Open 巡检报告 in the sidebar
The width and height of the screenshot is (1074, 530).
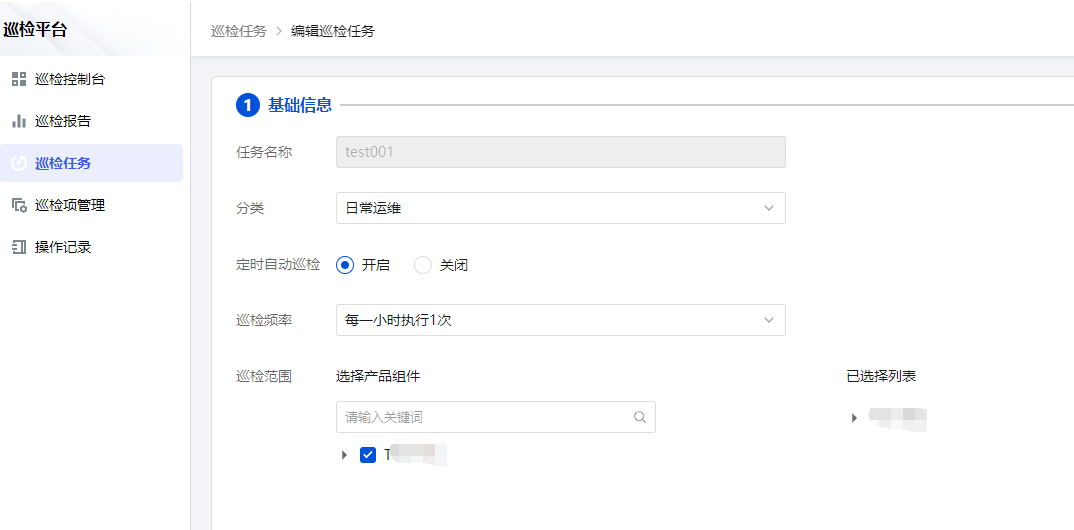pyautogui.click(x=63, y=121)
